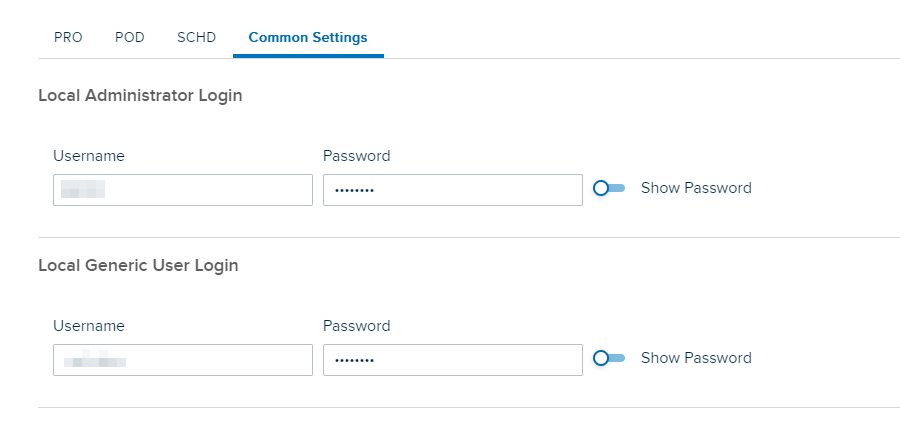Select the Local Generic User Username field
The width and height of the screenshot is (900, 421).
pyautogui.click(x=183, y=360)
